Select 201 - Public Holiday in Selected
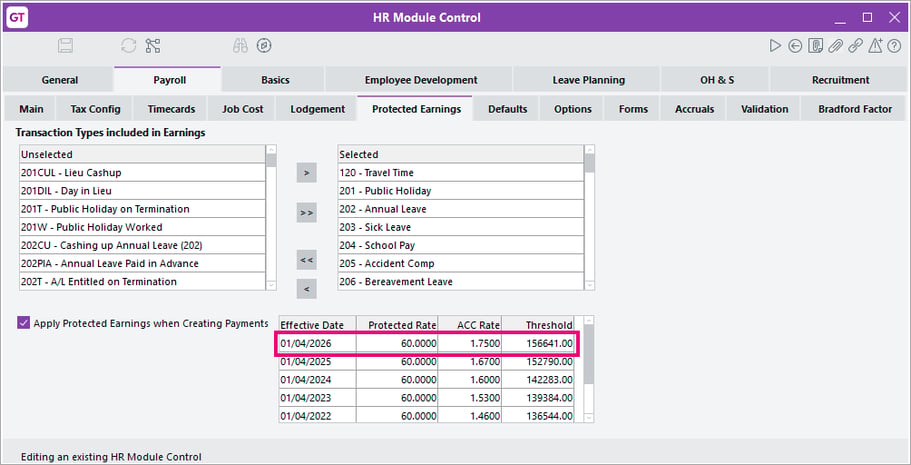 point(461,191)
